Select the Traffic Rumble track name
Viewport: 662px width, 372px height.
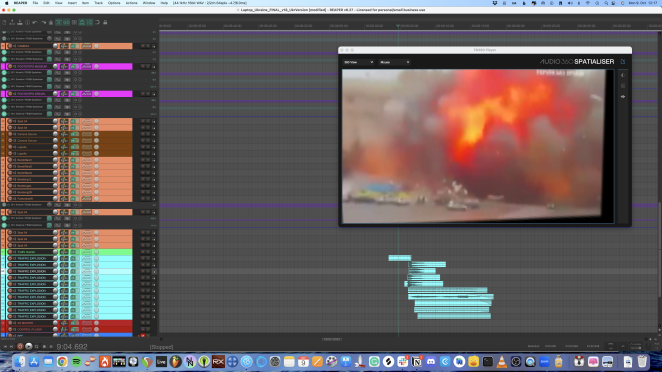point(26,252)
